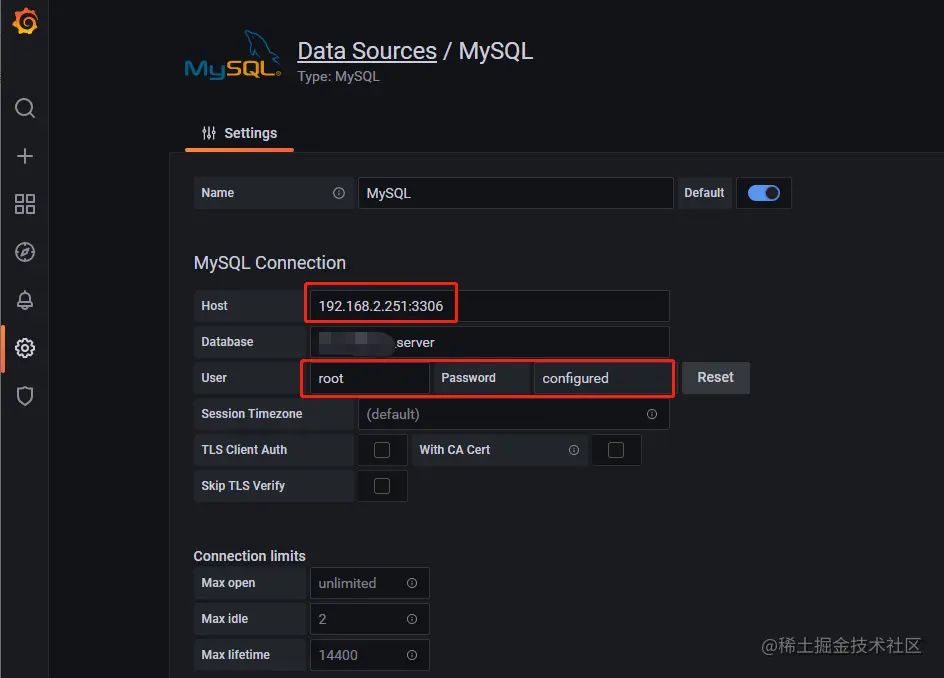This screenshot has width=944, height=678.
Task: Open the Configuration gear icon
Action: (x=25, y=348)
